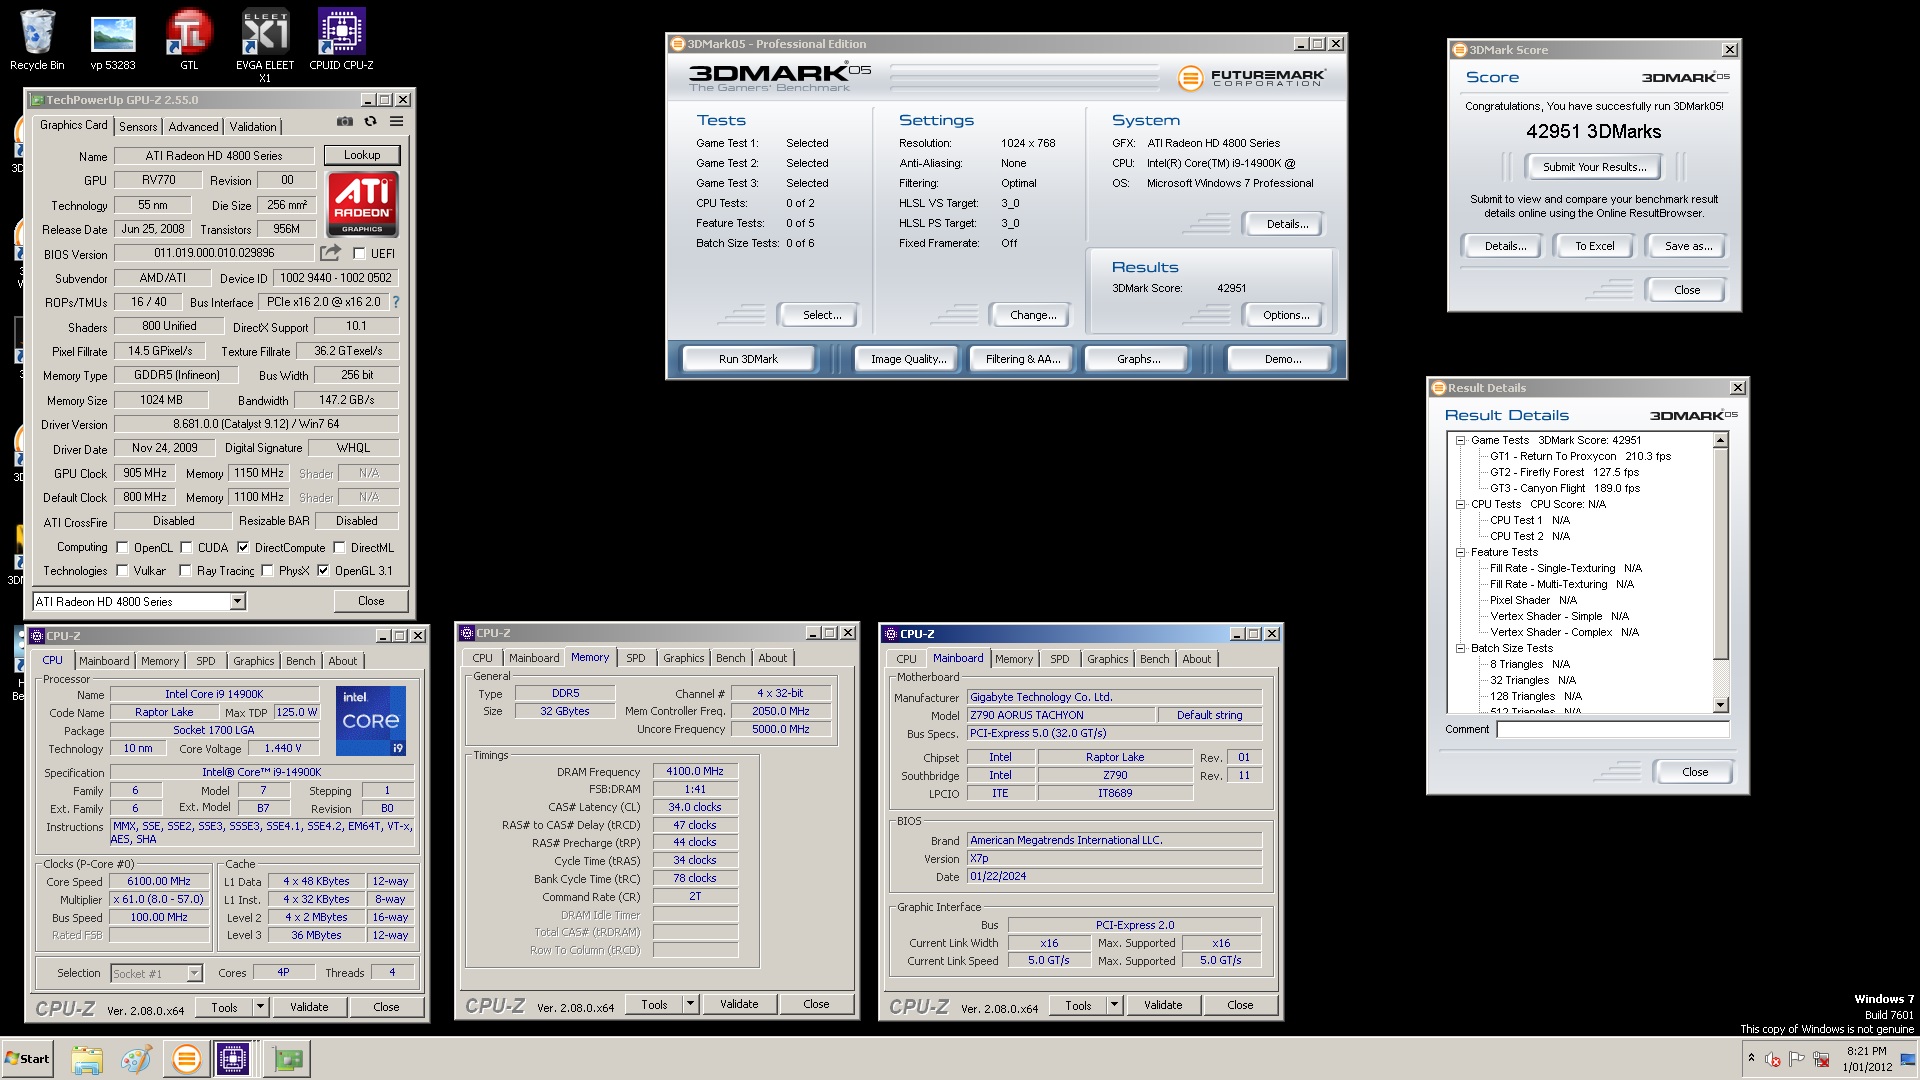Click the Save as button in 3DMark Score
The image size is (1920, 1080).
[1688, 246]
